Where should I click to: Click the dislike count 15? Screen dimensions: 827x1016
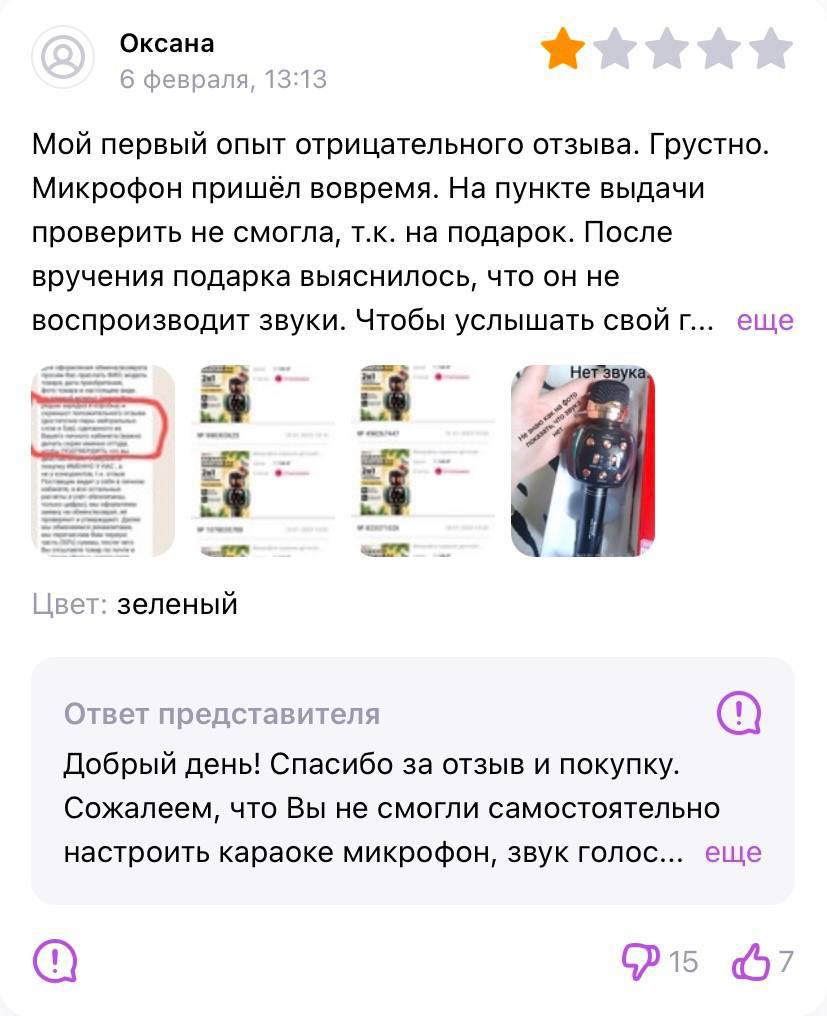click(x=683, y=962)
